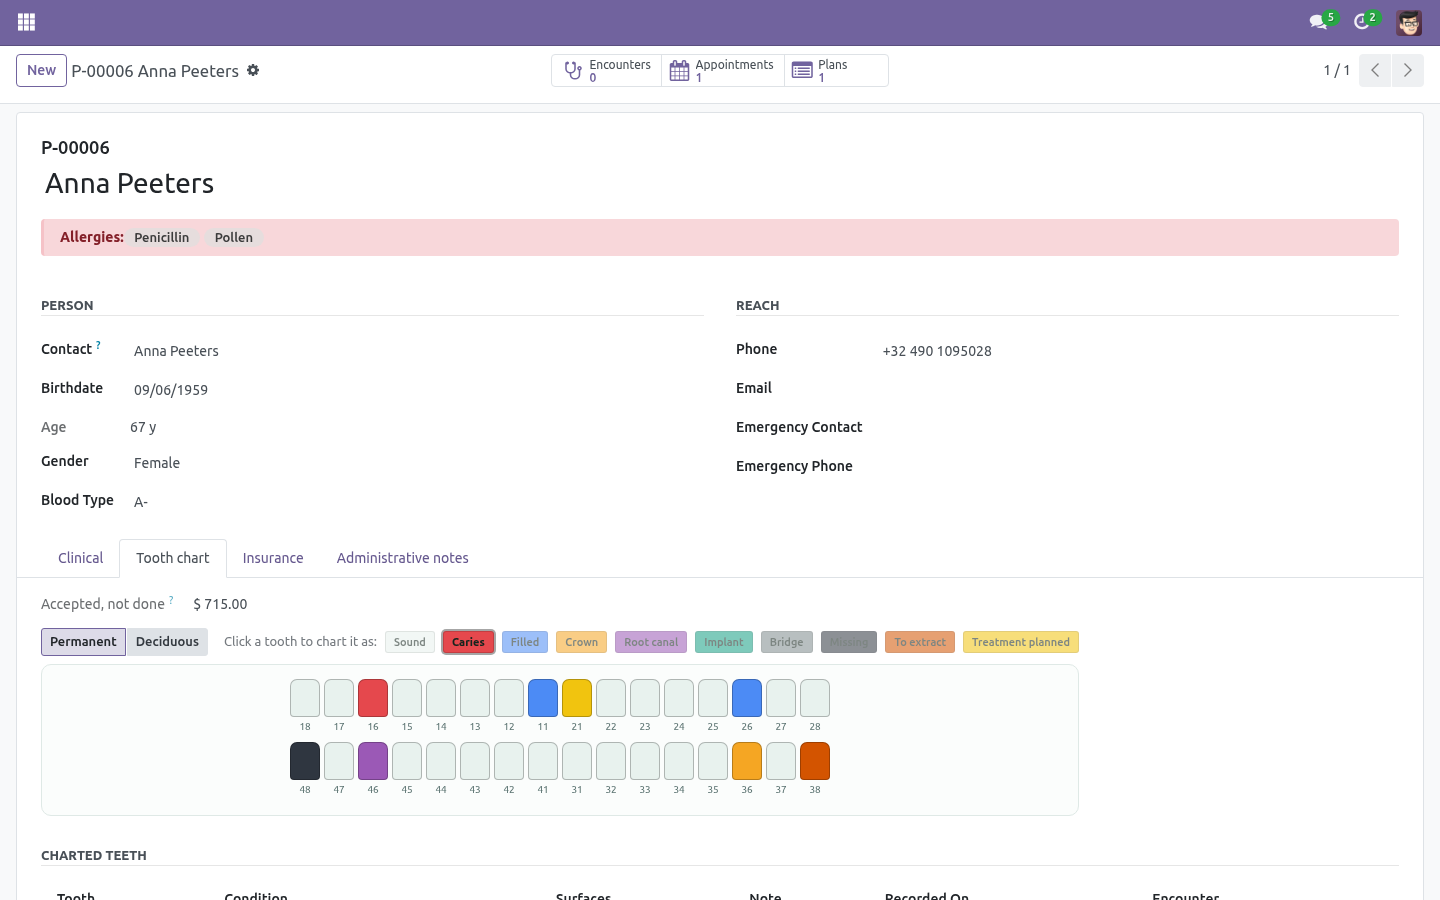Show tooltip for Accepted, not done question mark
Image resolution: width=1440 pixels, height=900 pixels.
[171, 600]
